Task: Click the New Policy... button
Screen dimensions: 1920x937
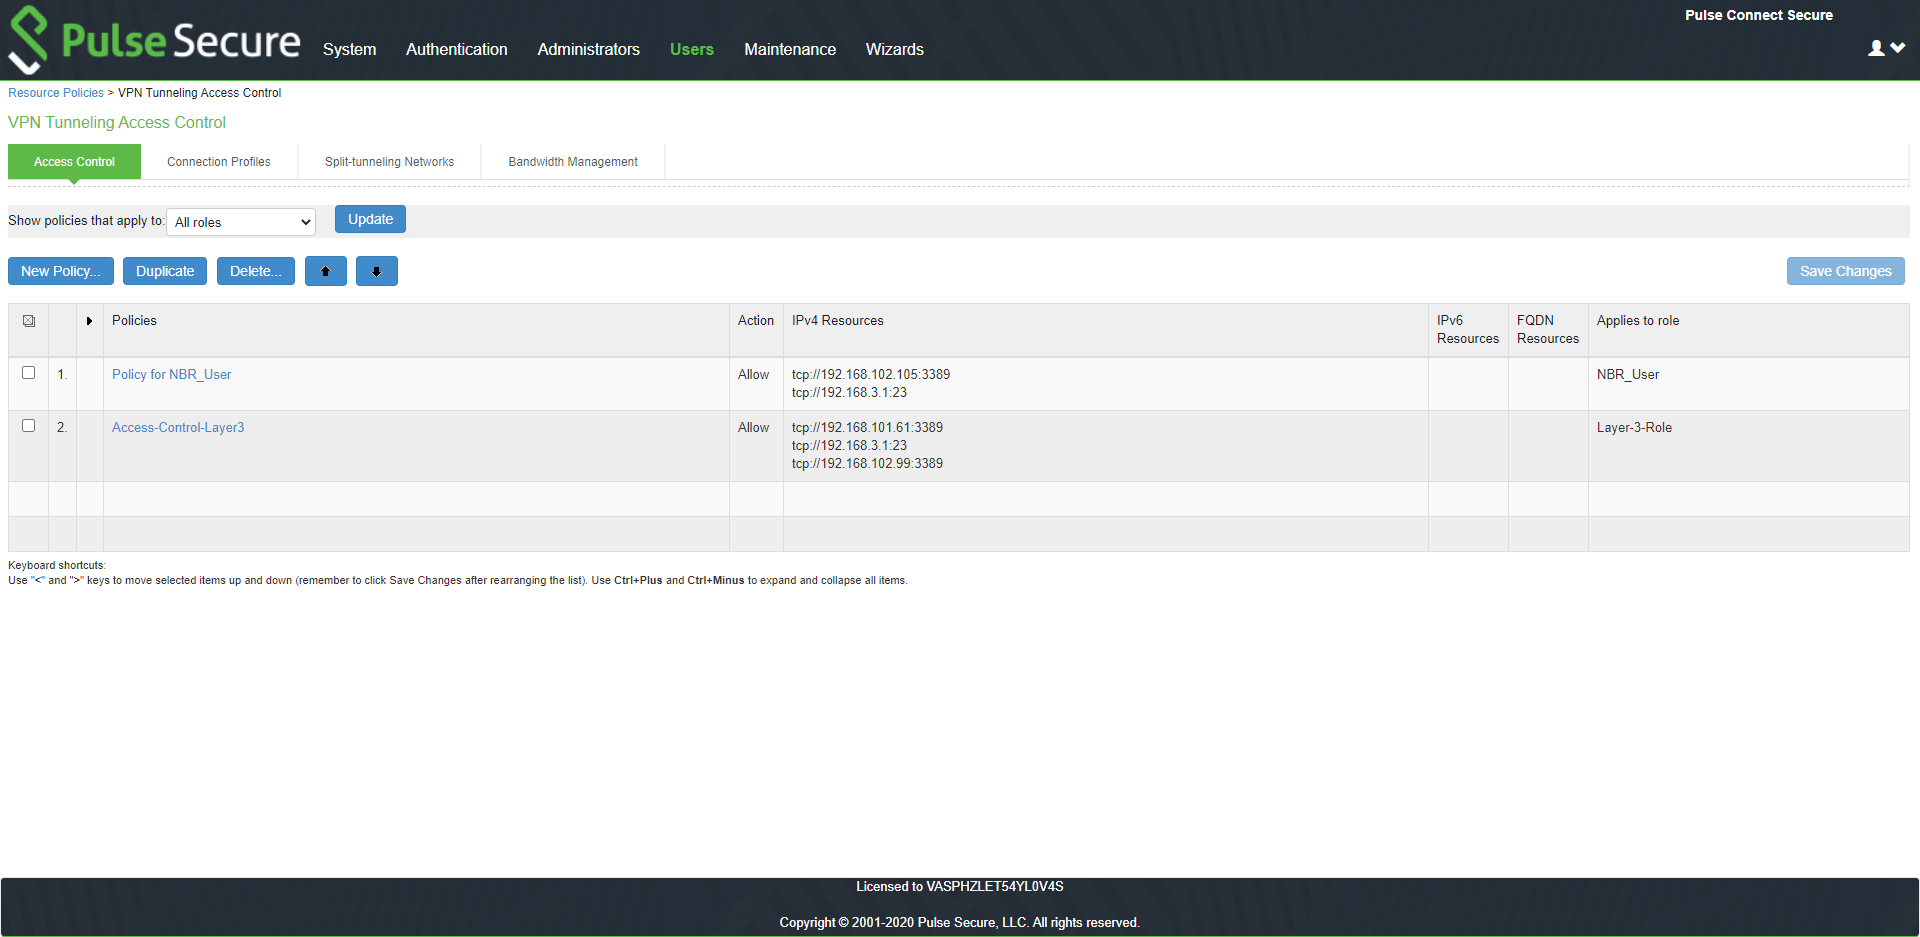Action: pyautogui.click(x=61, y=271)
